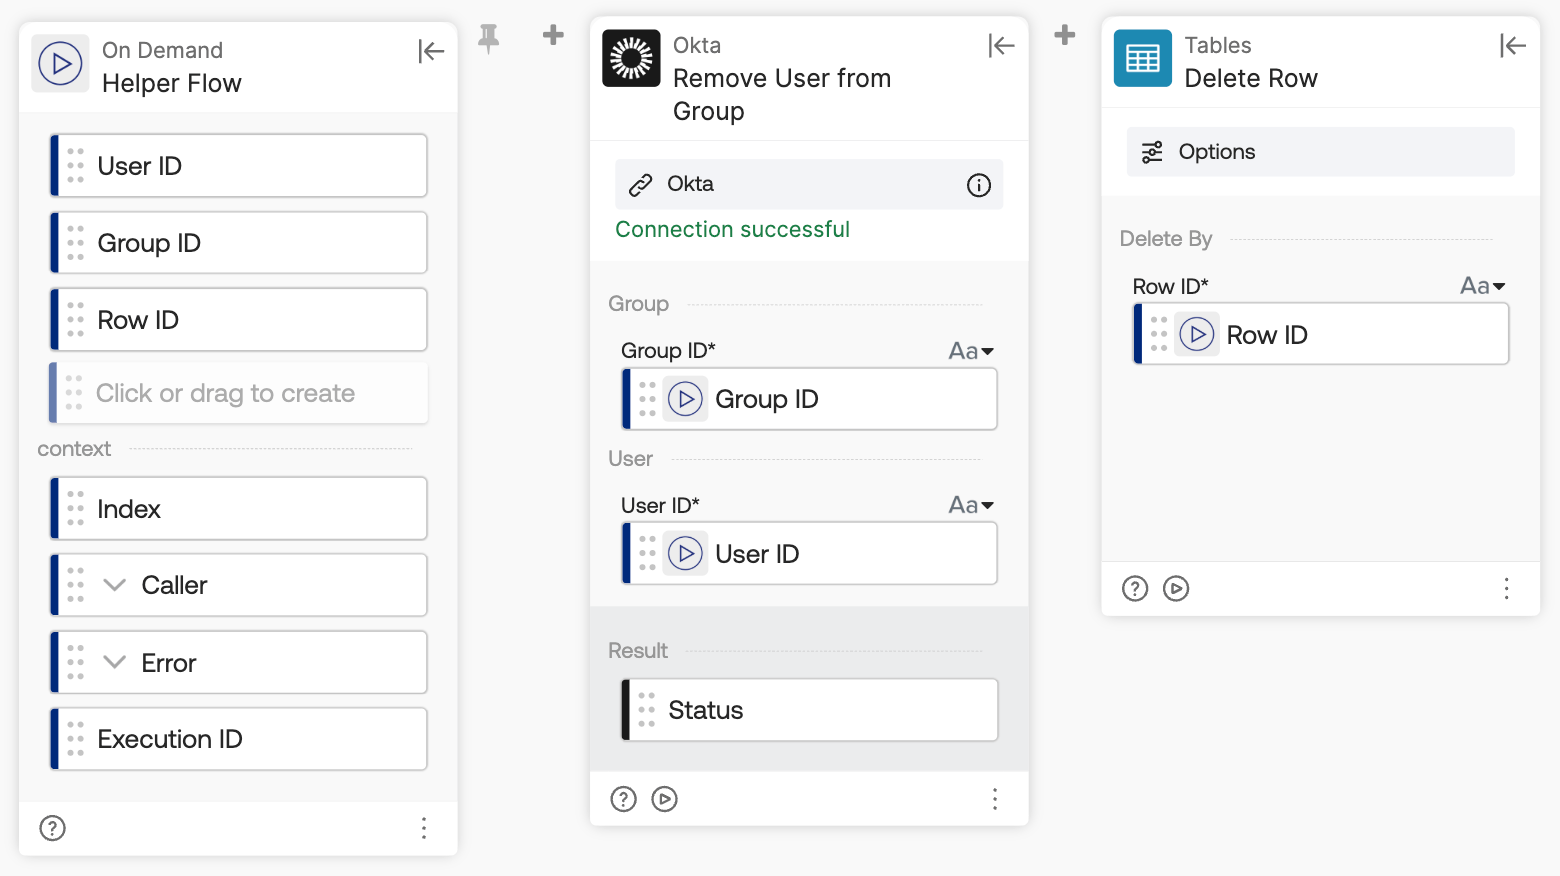Open more options on Delete Row card
Image resolution: width=1560 pixels, height=876 pixels.
[x=1507, y=589]
